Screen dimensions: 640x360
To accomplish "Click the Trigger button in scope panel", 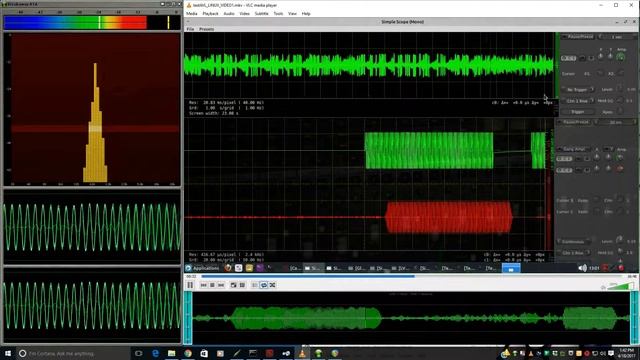I will click(578, 111).
